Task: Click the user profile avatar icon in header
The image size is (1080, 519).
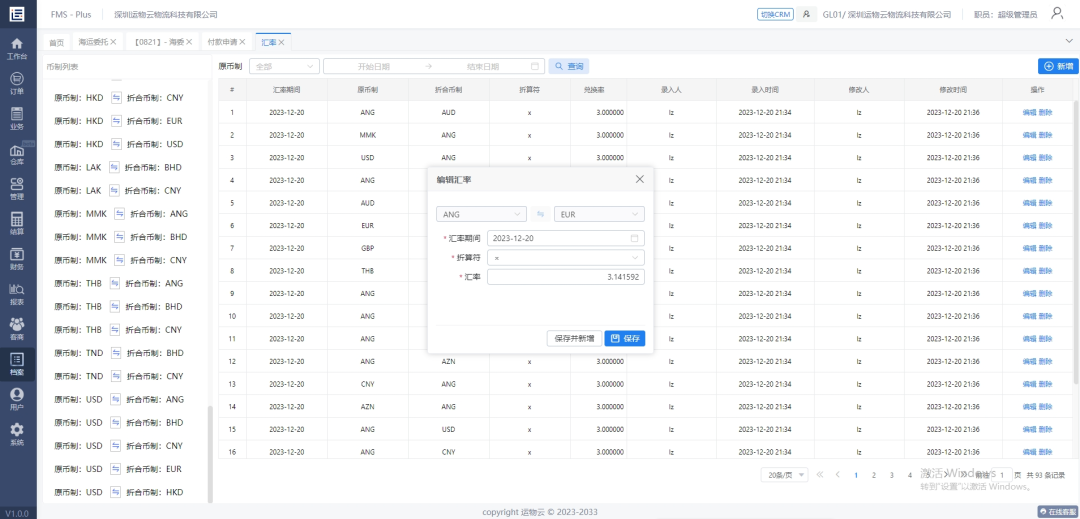Action: [1057, 13]
